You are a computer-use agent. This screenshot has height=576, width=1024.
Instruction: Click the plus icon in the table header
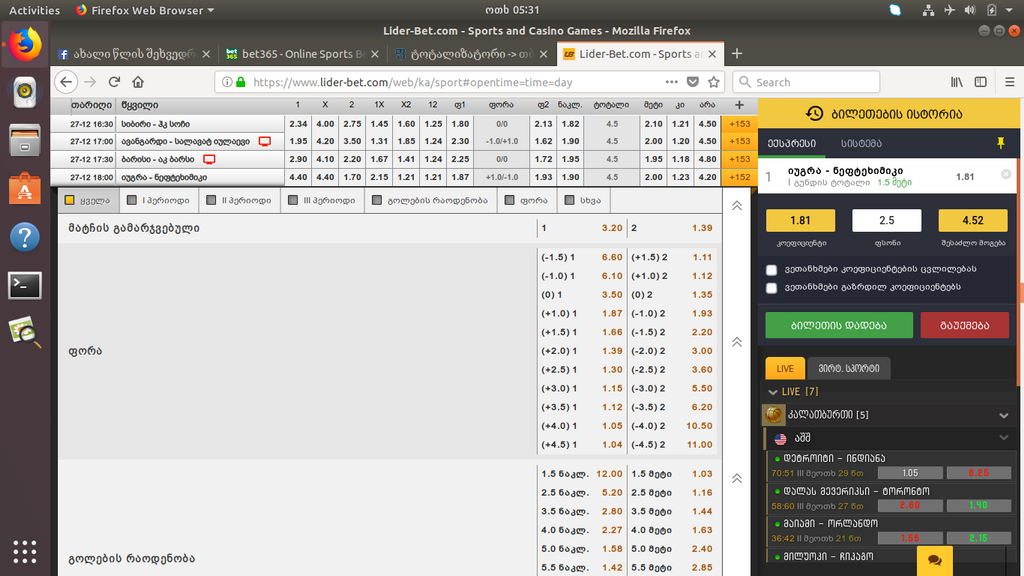[739, 104]
